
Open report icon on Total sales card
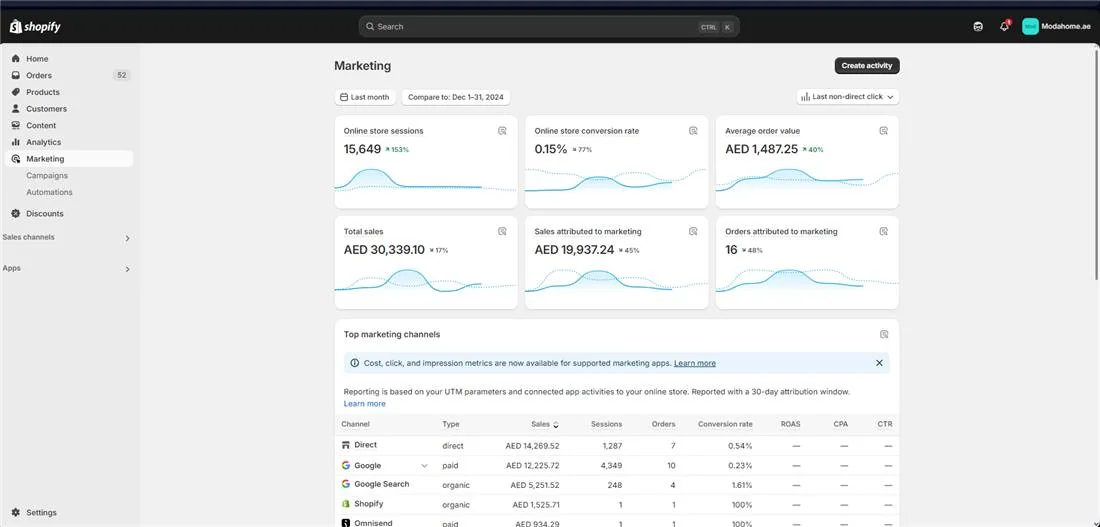tap(502, 232)
